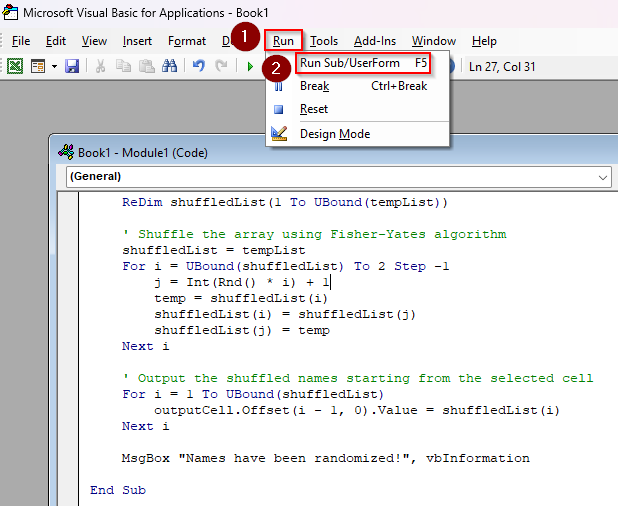Click the code window left margin indicator bar
This screenshot has height=506, width=618.
(x=67, y=349)
